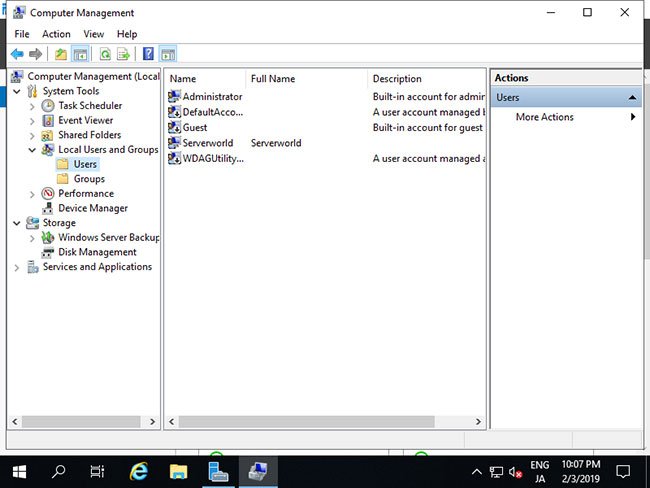
Task: Click the Back arrow toolbar icon
Action: point(17,54)
